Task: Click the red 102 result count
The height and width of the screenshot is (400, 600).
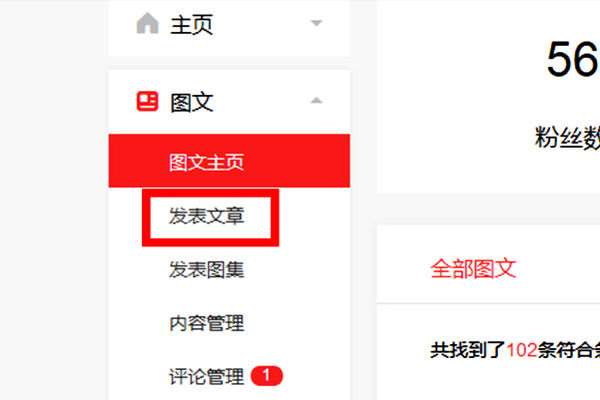Action: pos(522,349)
